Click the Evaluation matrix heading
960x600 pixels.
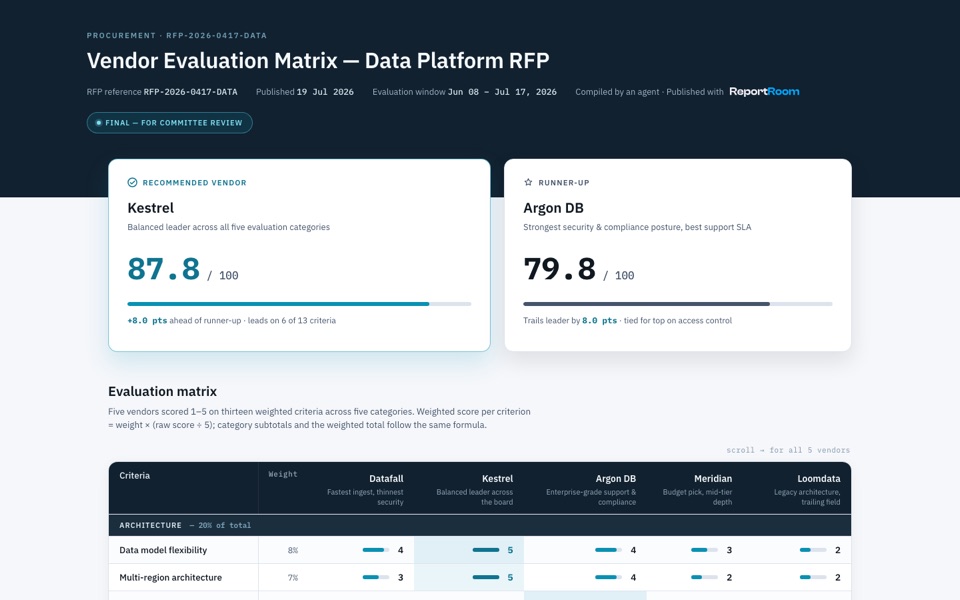(x=162, y=391)
